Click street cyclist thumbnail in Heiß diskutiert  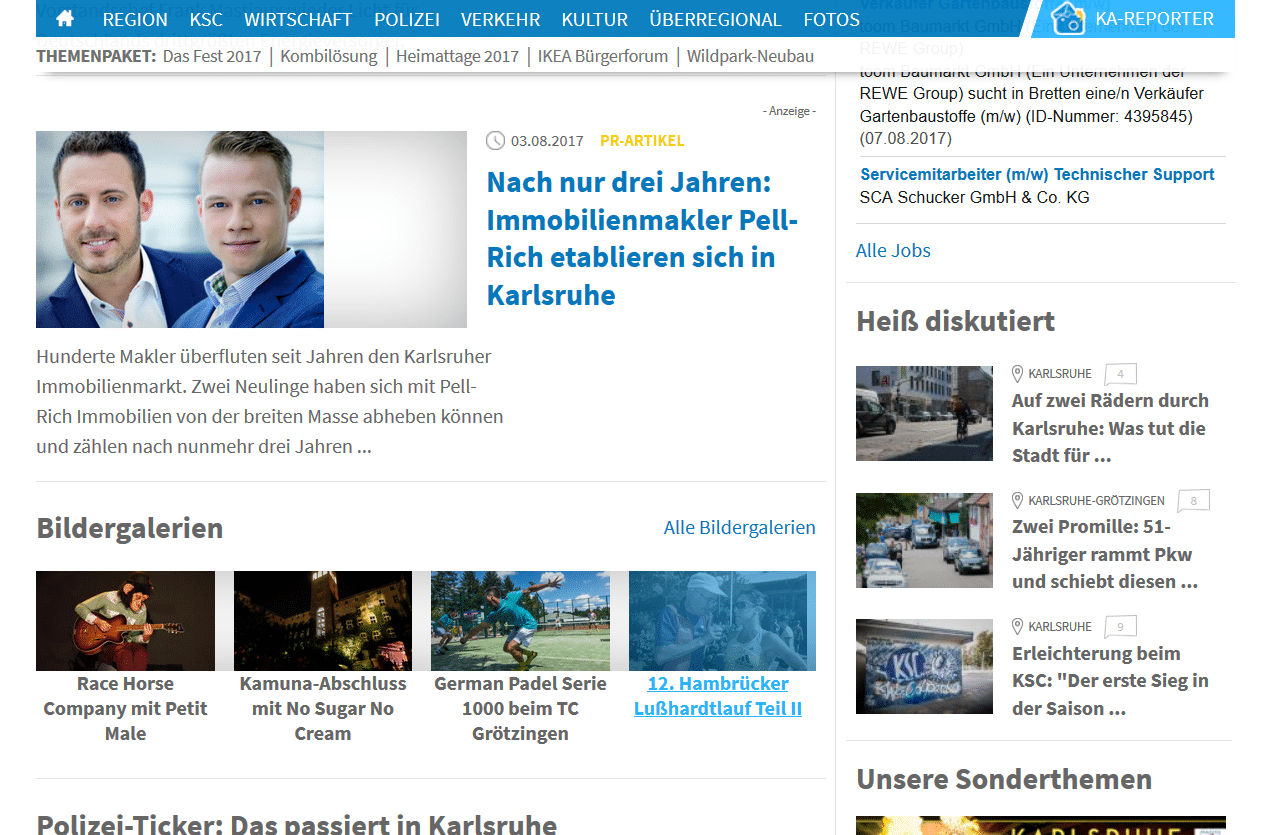(924, 413)
